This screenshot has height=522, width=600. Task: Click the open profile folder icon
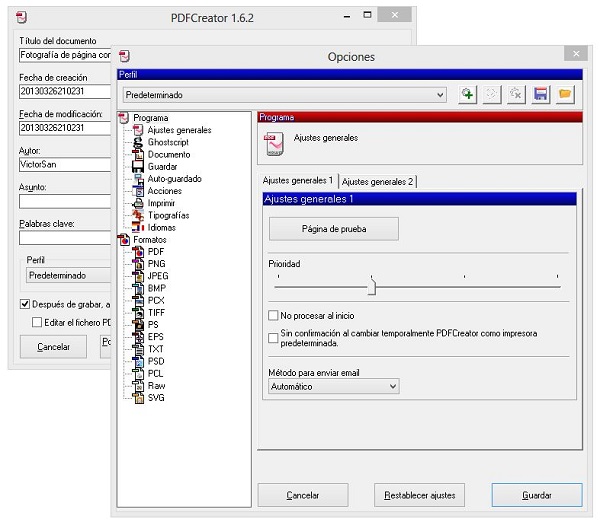(x=565, y=94)
